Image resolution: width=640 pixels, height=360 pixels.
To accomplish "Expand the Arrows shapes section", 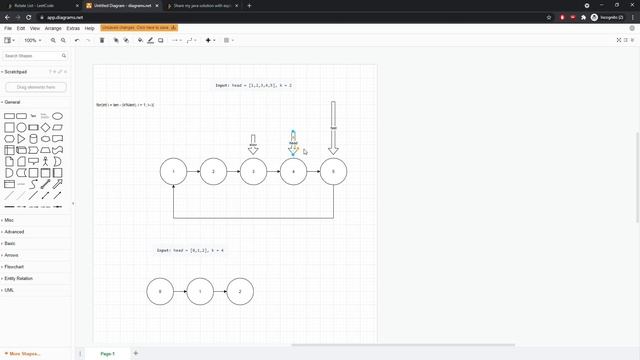I will (11, 255).
